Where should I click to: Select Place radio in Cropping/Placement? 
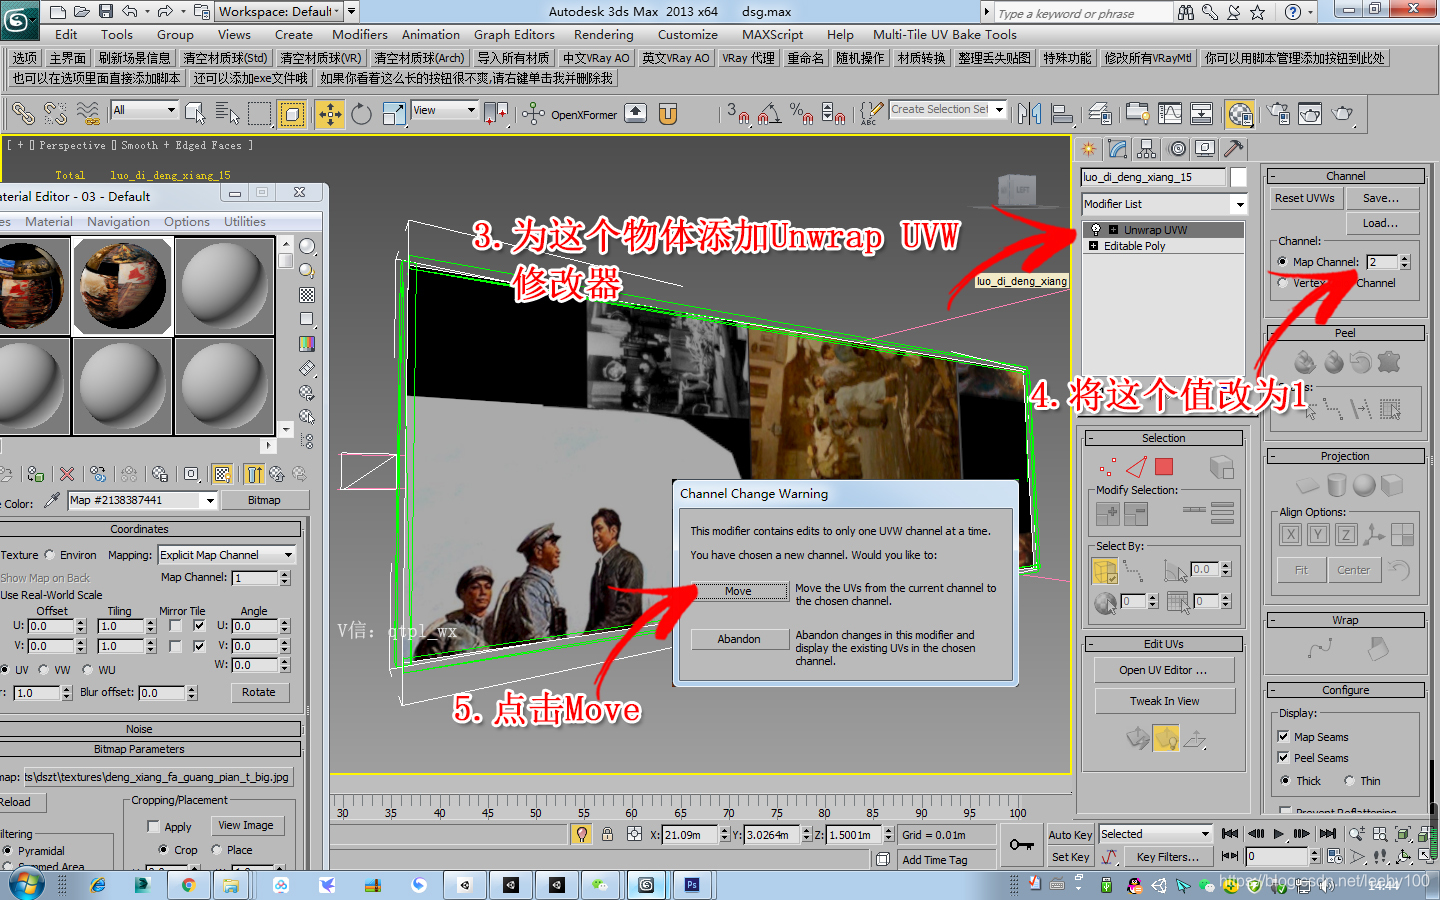pos(217,850)
